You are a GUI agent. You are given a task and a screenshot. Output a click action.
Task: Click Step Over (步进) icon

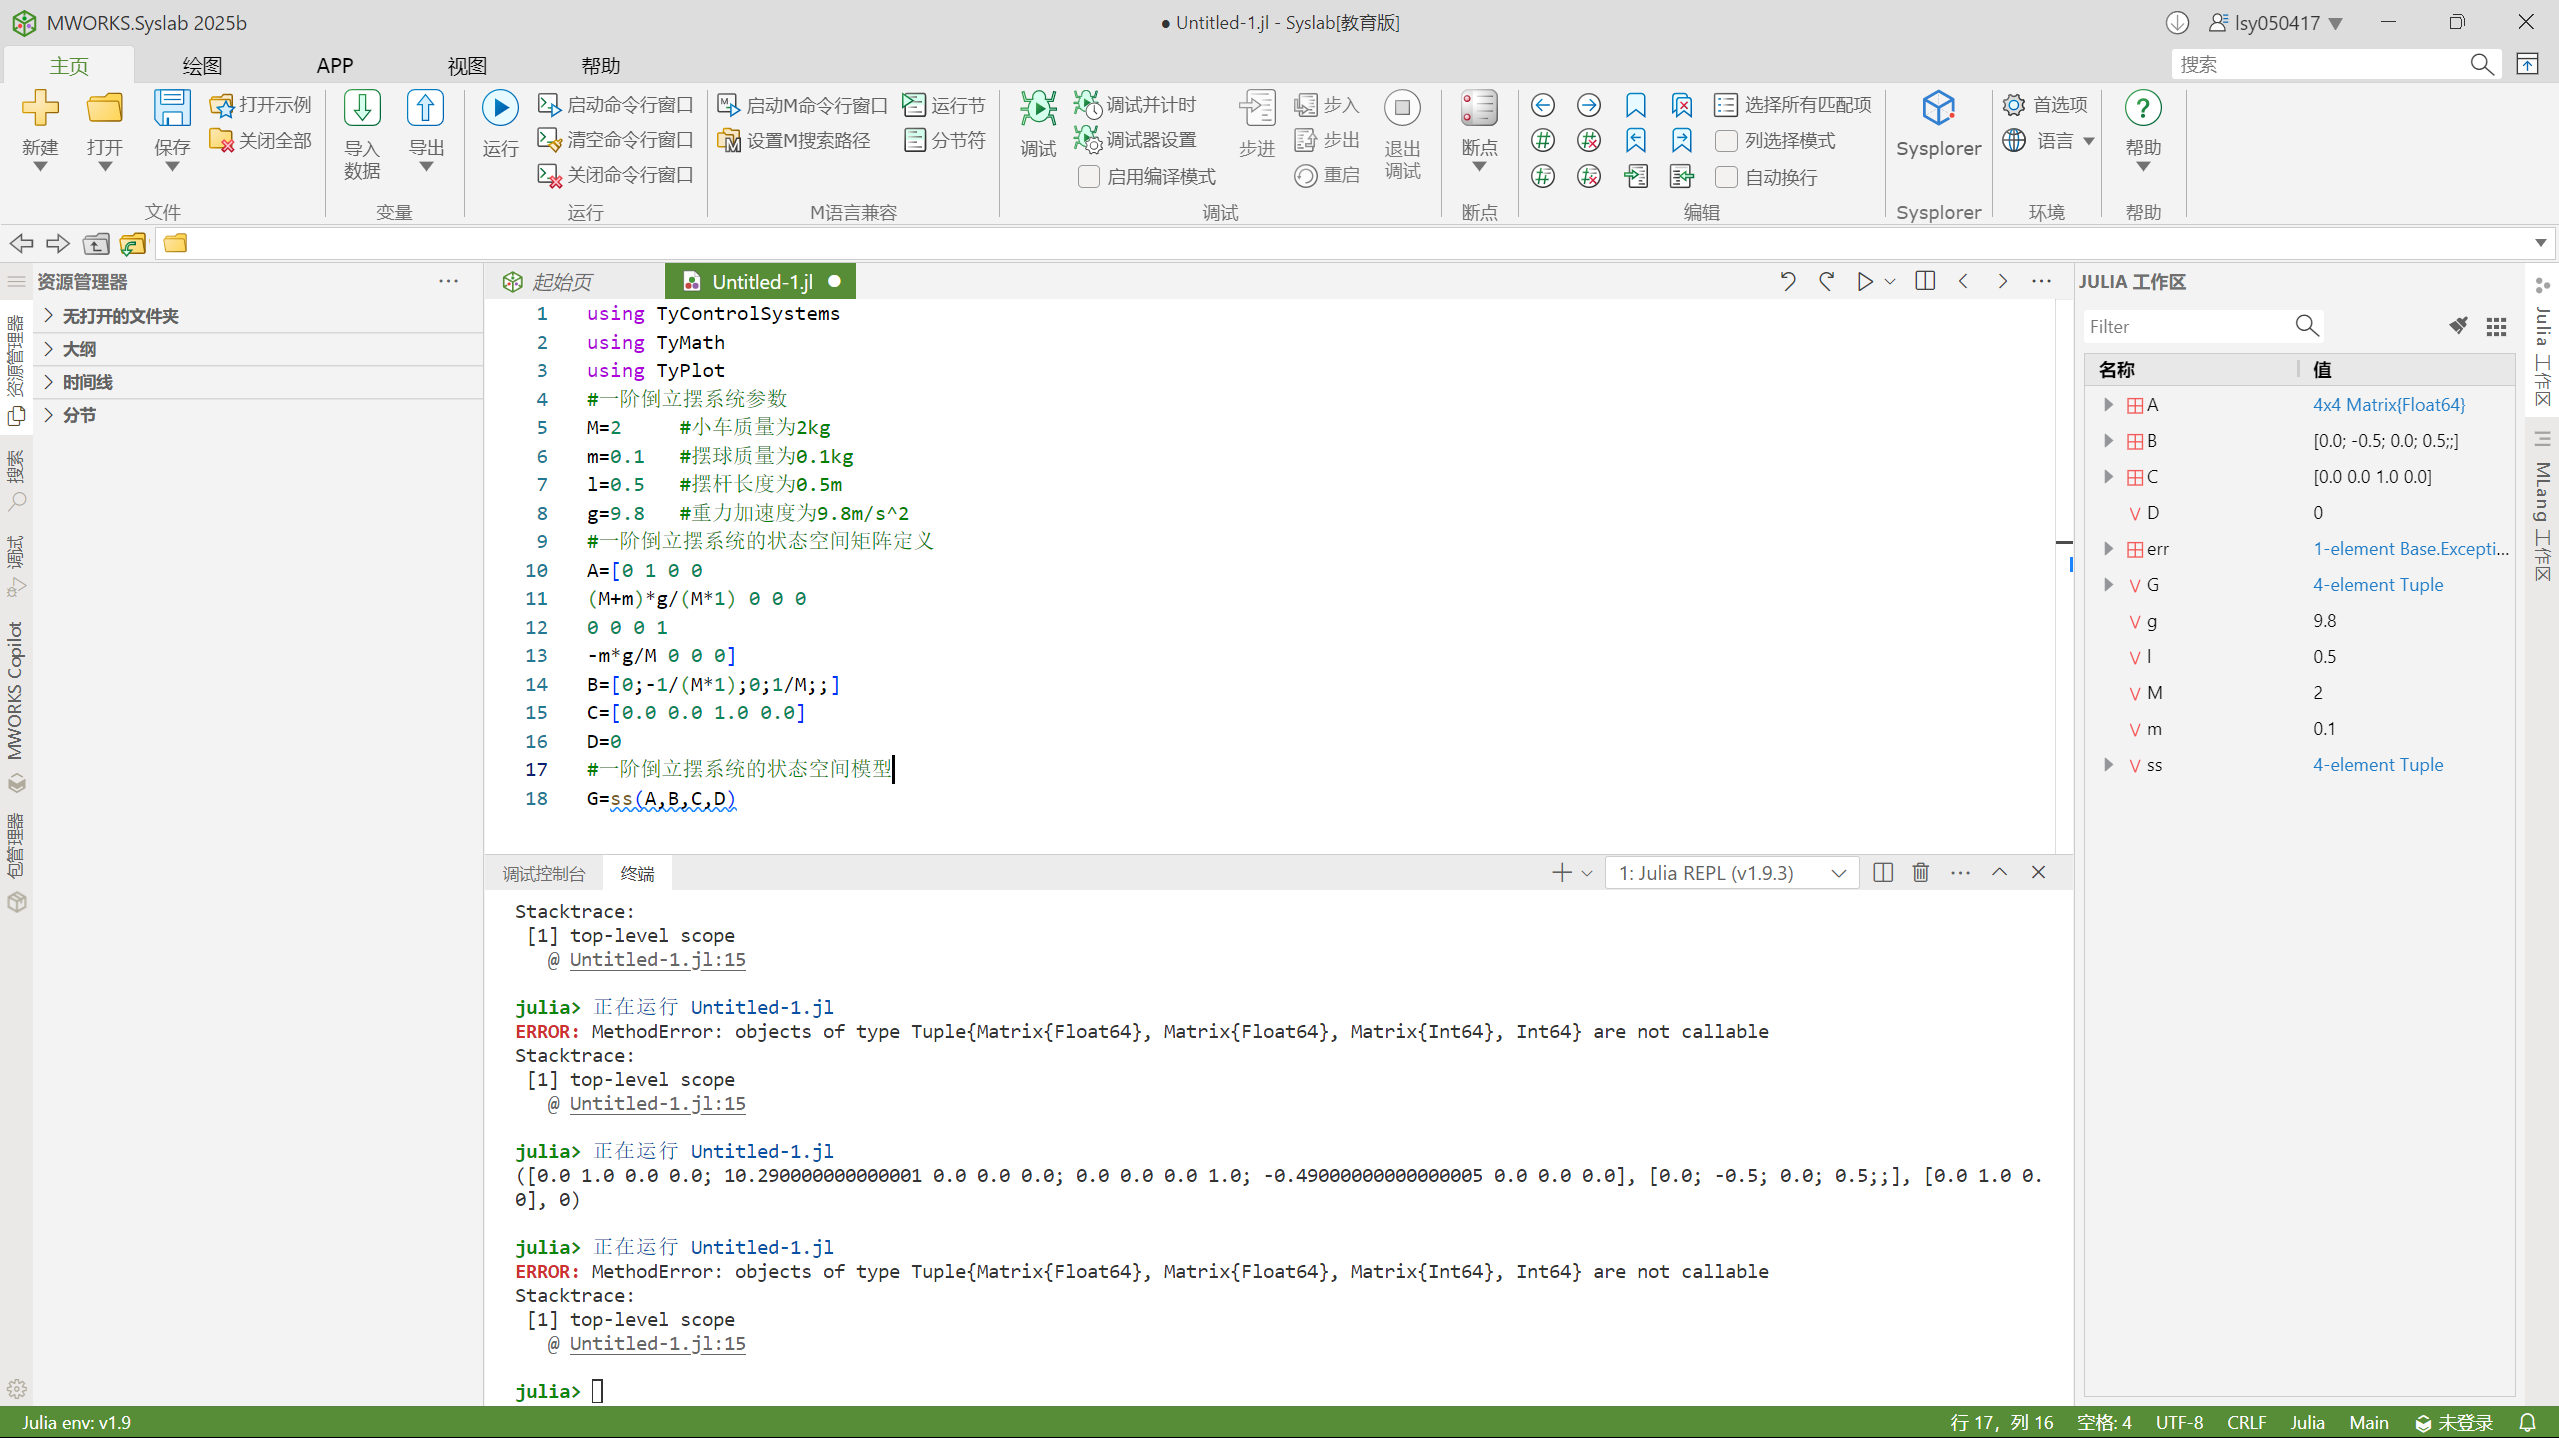click(x=1257, y=108)
